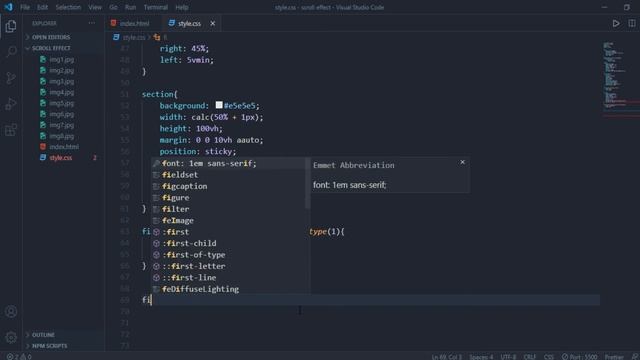Click Spaces: 4 indentation setting
Image resolution: width=640 pixels, height=360 pixels.
point(481,357)
